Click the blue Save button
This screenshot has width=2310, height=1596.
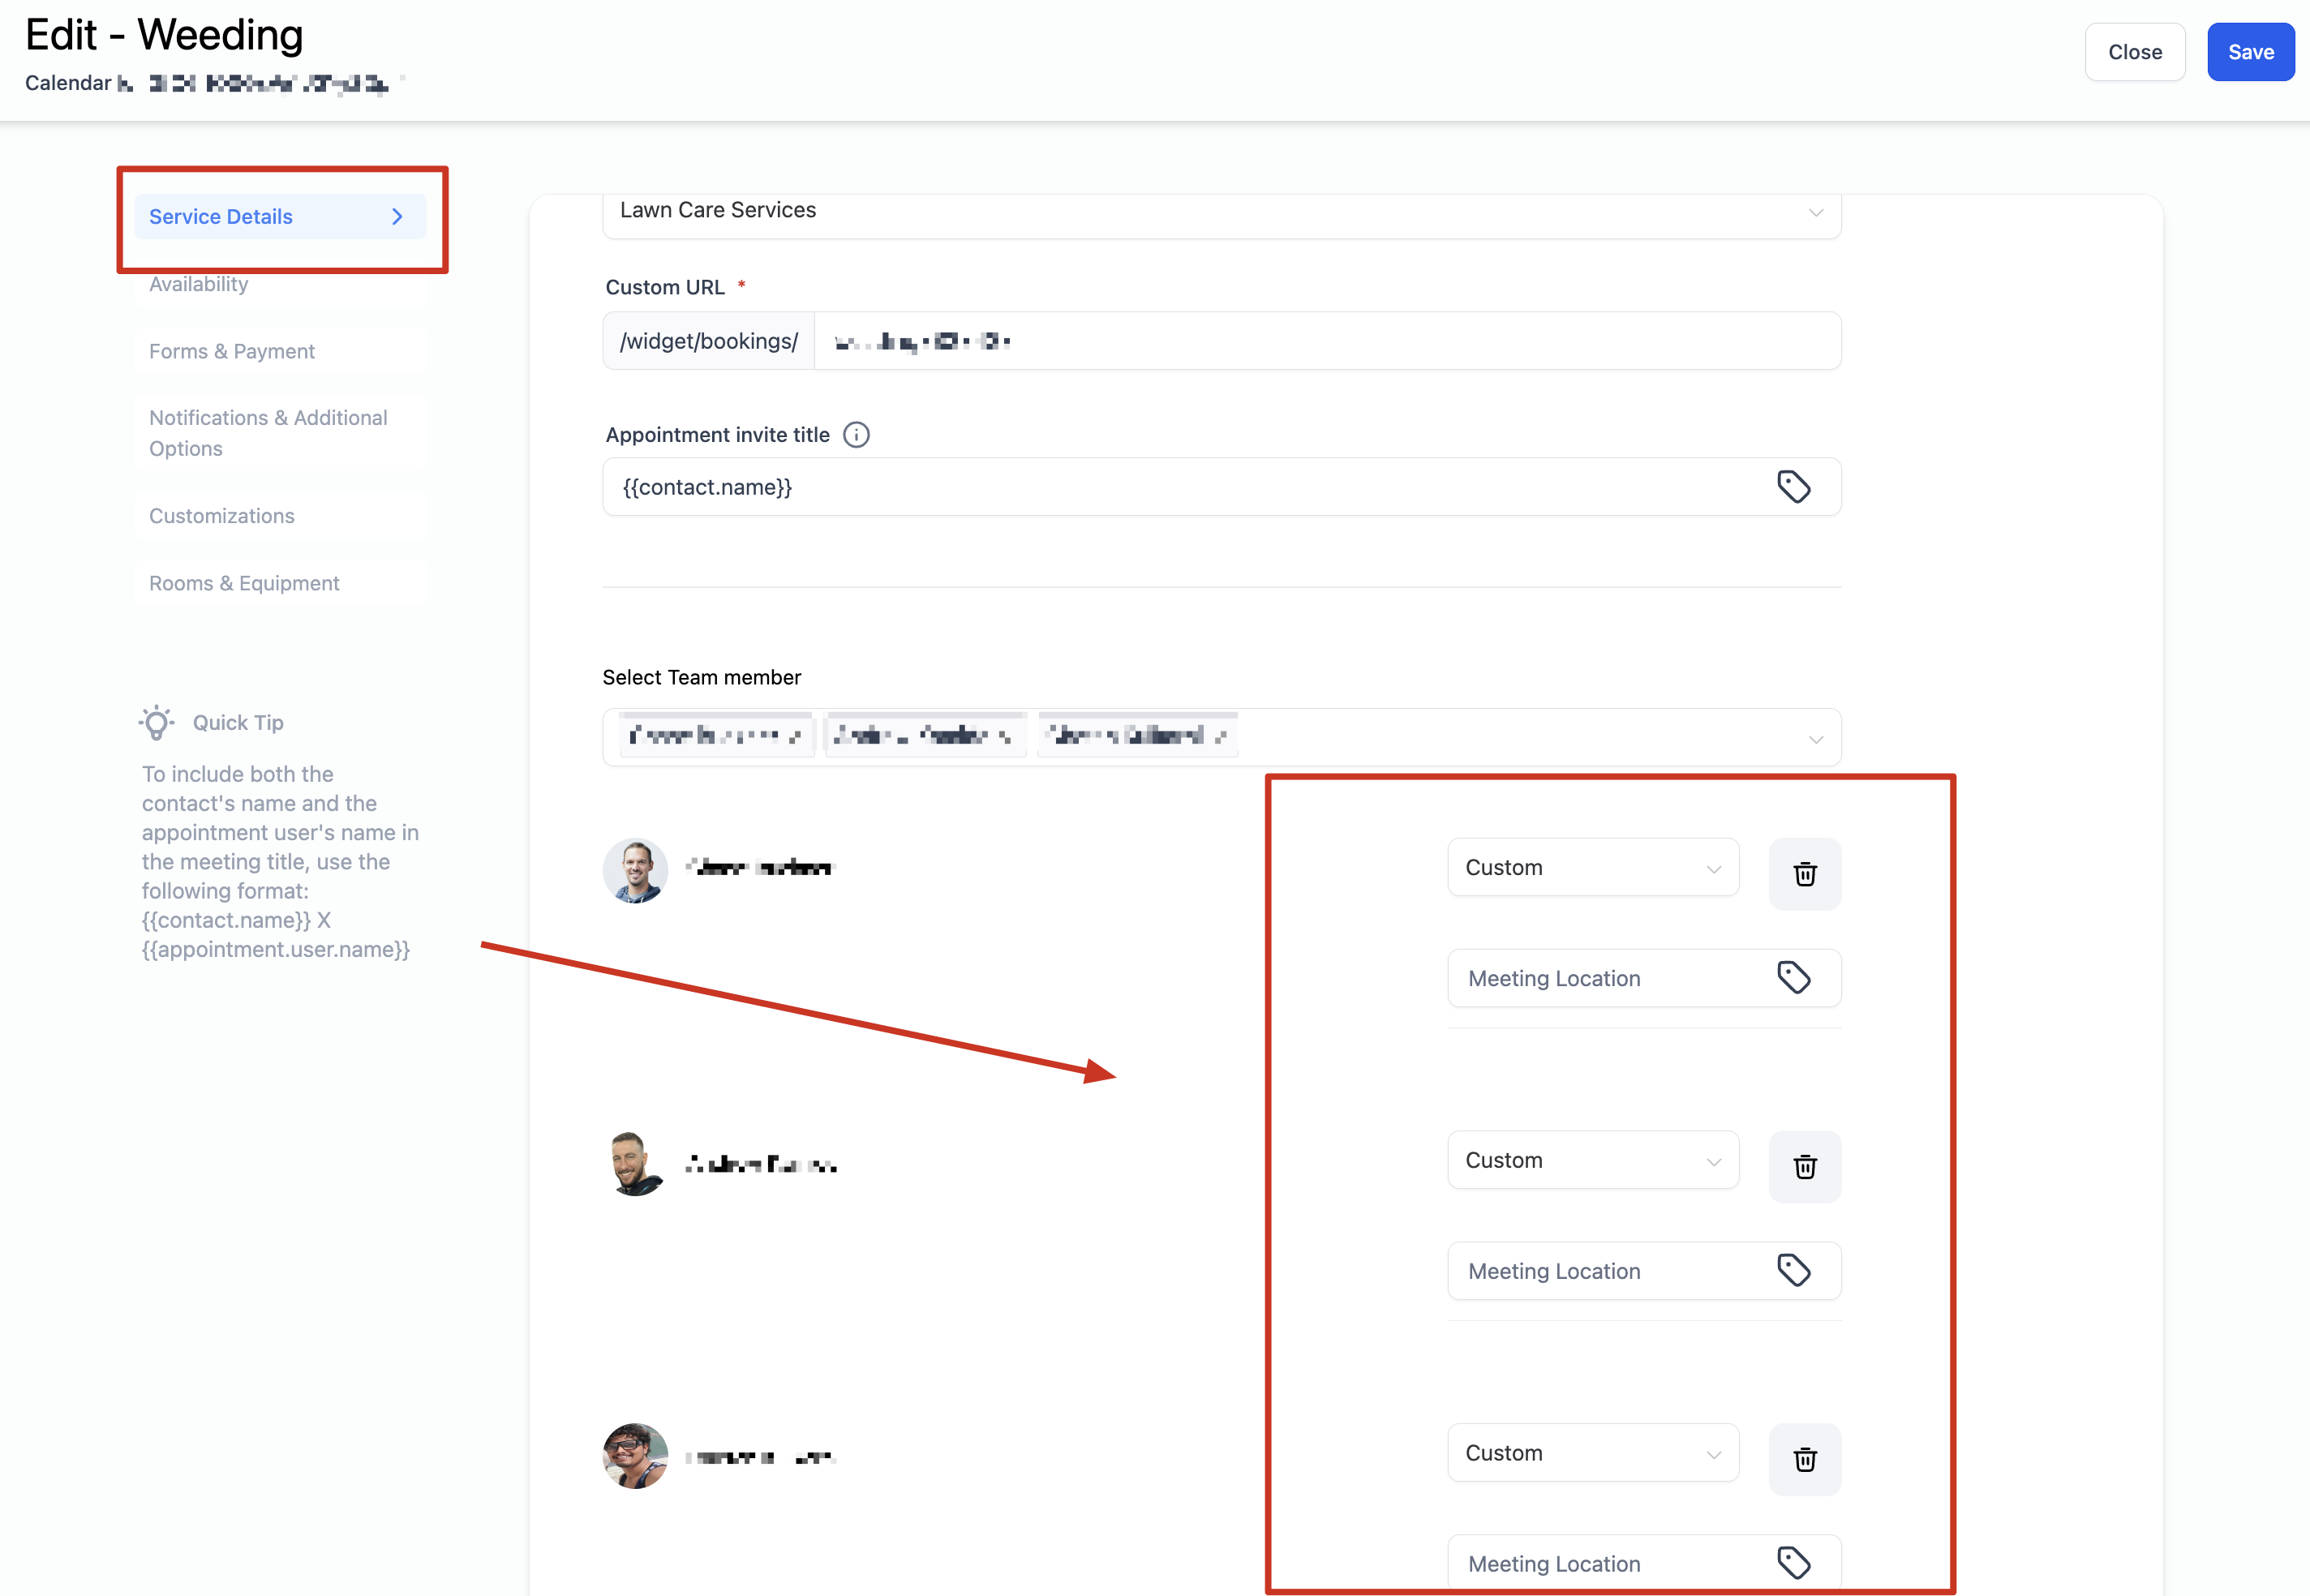coord(2250,52)
